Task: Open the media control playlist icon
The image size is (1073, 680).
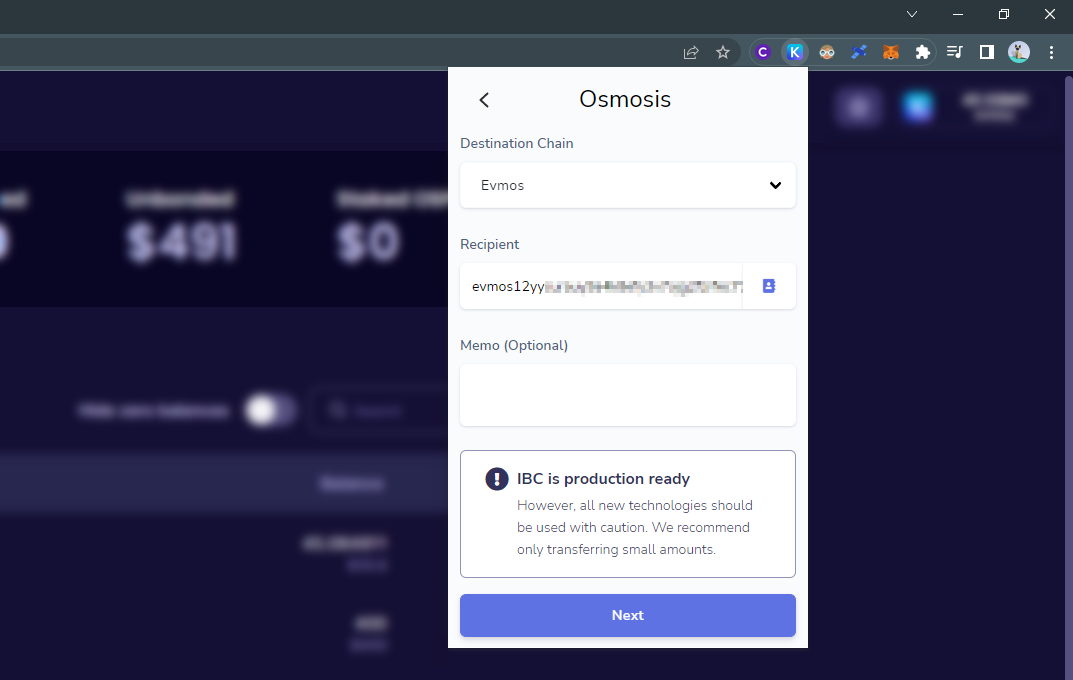Action: [x=955, y=52]
